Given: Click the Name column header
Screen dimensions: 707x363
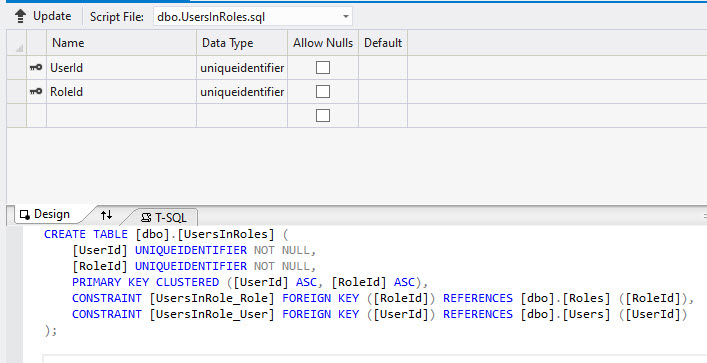Looking at the screenshot, I should (121, 43).
